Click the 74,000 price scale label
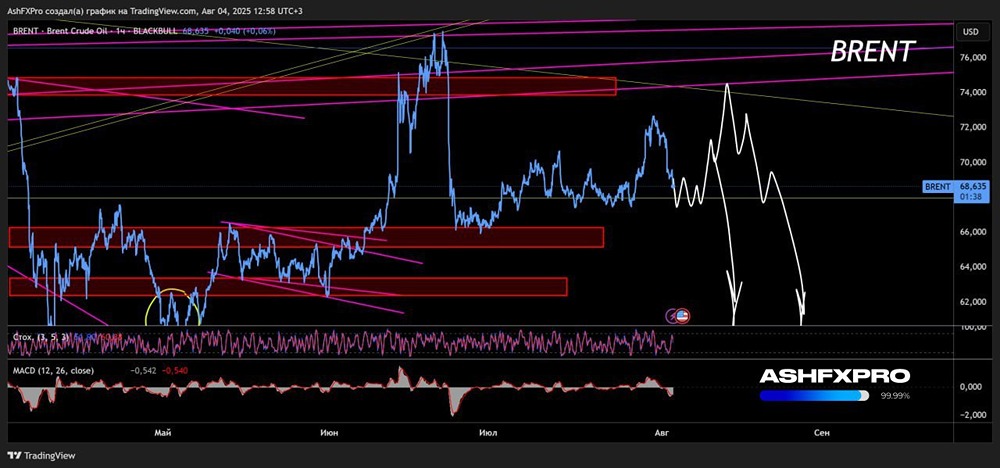This screenshot has height=468, width=1000. [x=971, y=92]
